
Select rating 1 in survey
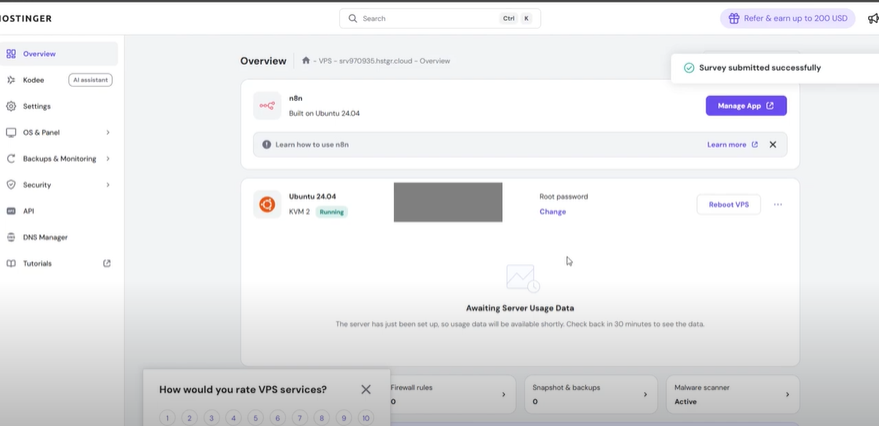pos(167,418)
